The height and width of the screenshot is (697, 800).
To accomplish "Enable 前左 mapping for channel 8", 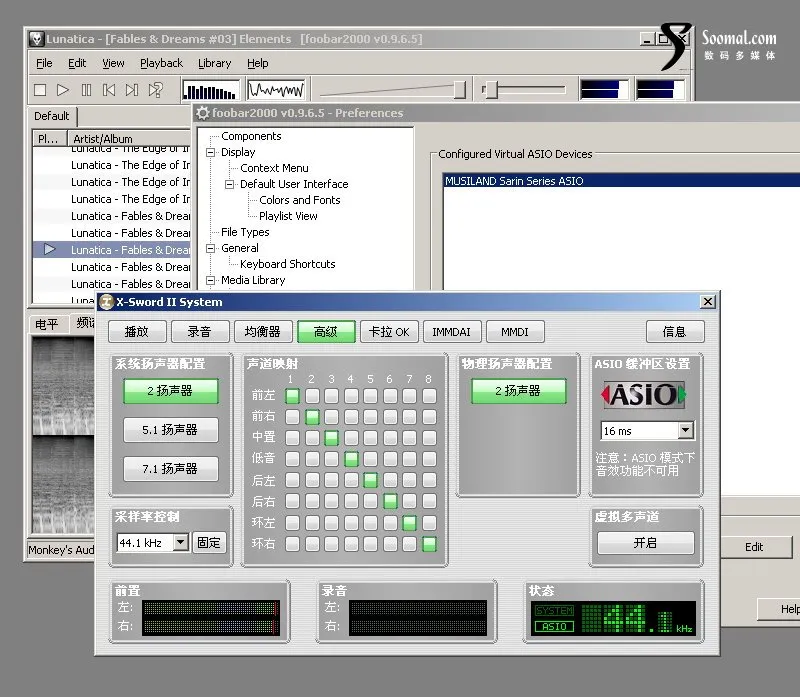I will 430,395.
